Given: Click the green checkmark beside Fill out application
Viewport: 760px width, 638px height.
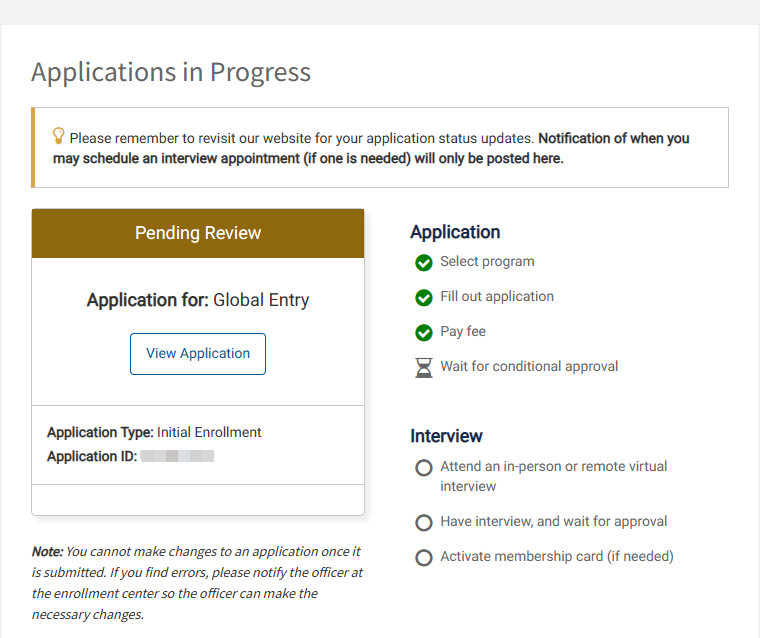Looking at the screenshot, I should (424, 298).
